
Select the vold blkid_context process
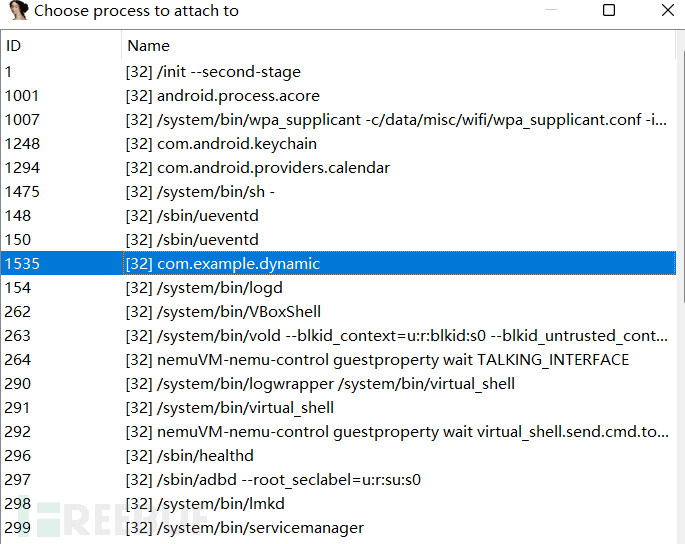(338, 336)
